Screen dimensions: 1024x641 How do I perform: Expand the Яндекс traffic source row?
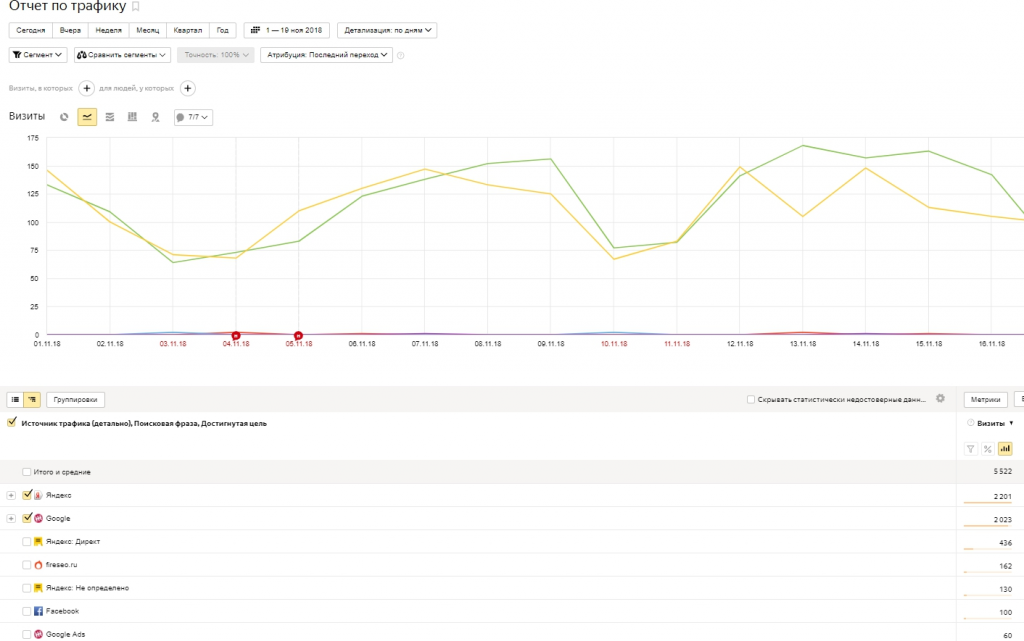click(11, 495)
